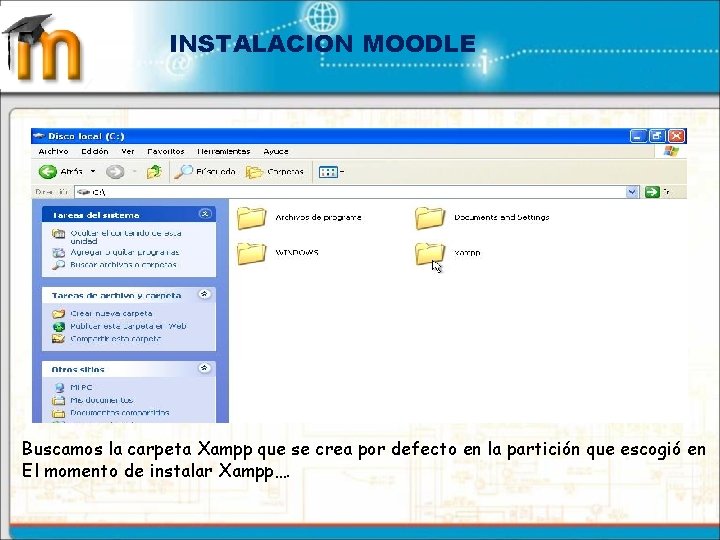Screen dimensions: 720x540
Task: Click the hide drive contents icon
Action: click(x=58, y=234)
